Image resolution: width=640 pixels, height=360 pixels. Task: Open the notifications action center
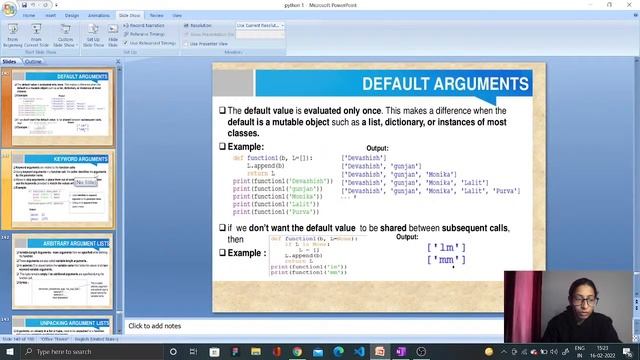pos(627,351)
